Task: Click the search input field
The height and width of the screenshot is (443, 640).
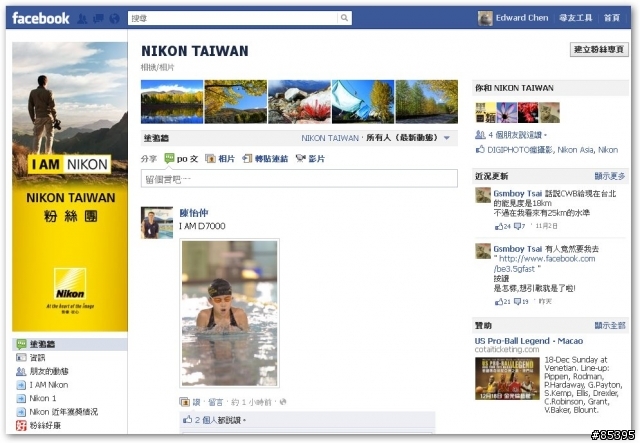Action: tap(233, 18)
